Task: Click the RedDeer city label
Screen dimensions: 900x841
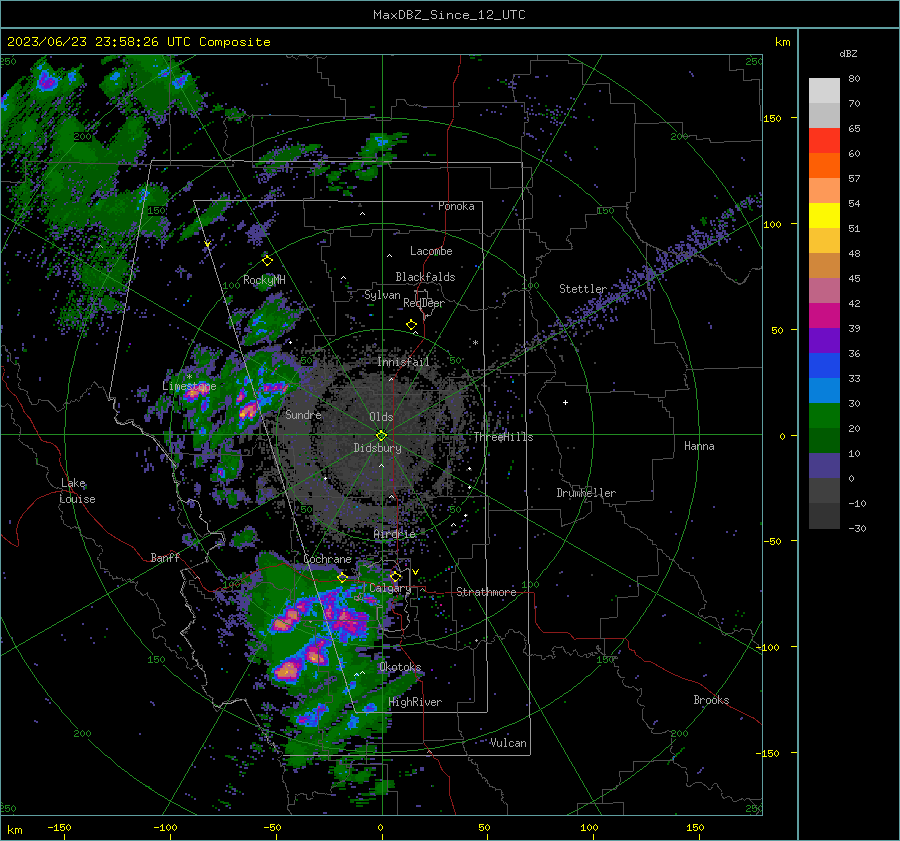Action: point(424,303)
